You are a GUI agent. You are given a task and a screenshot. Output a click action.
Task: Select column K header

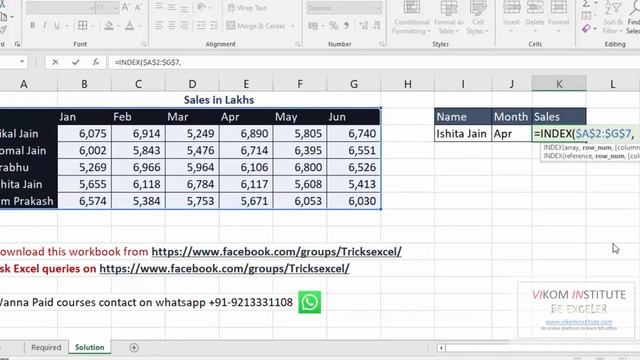coord(559,84)
